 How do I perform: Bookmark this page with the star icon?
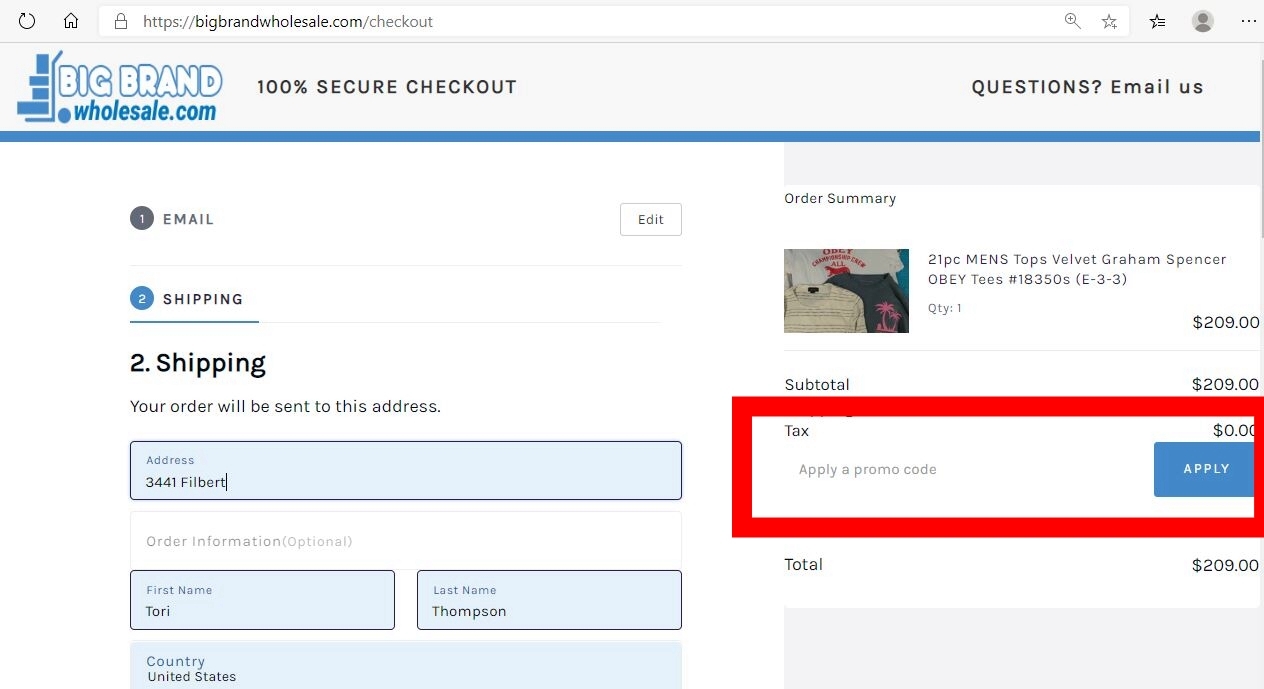coord(1109,21)
